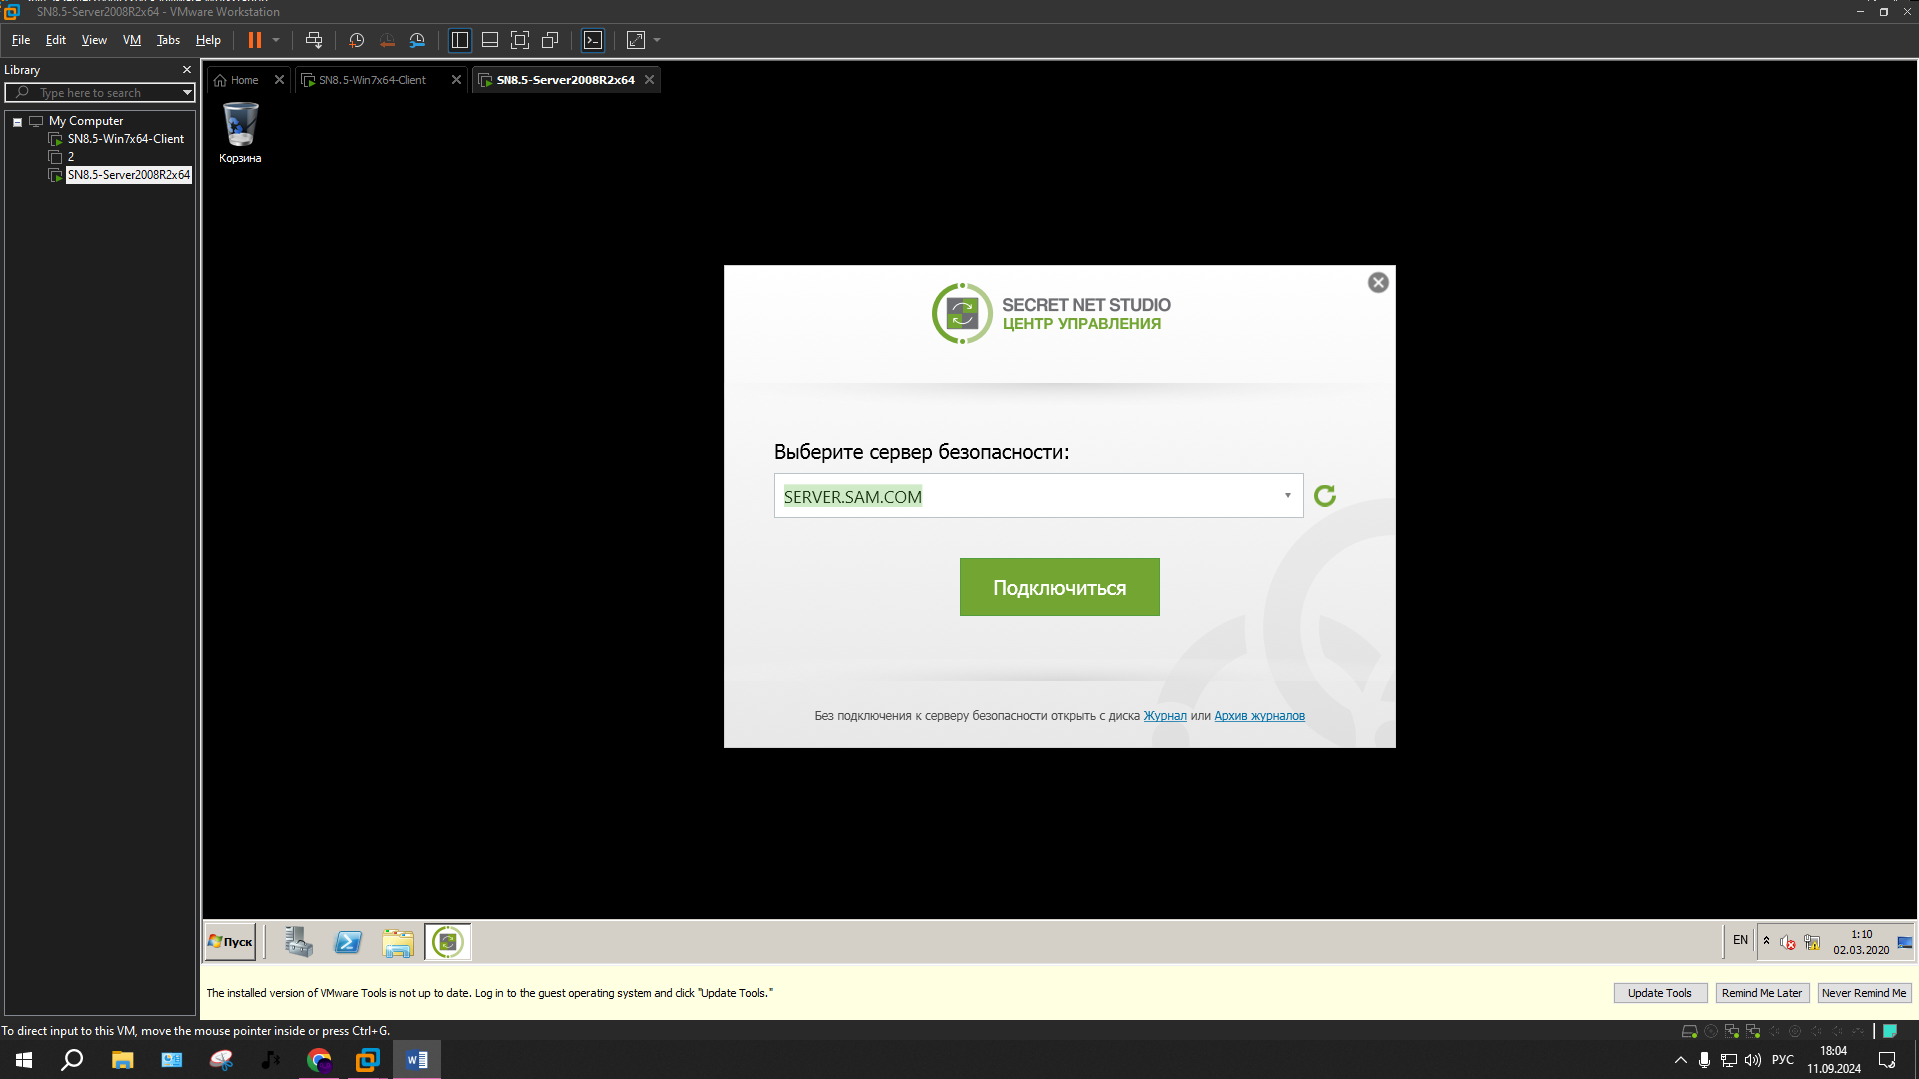Toggle the thumbnail bar view
Viewport: 1919px width, 1079px height.
[x=490, y=40]
